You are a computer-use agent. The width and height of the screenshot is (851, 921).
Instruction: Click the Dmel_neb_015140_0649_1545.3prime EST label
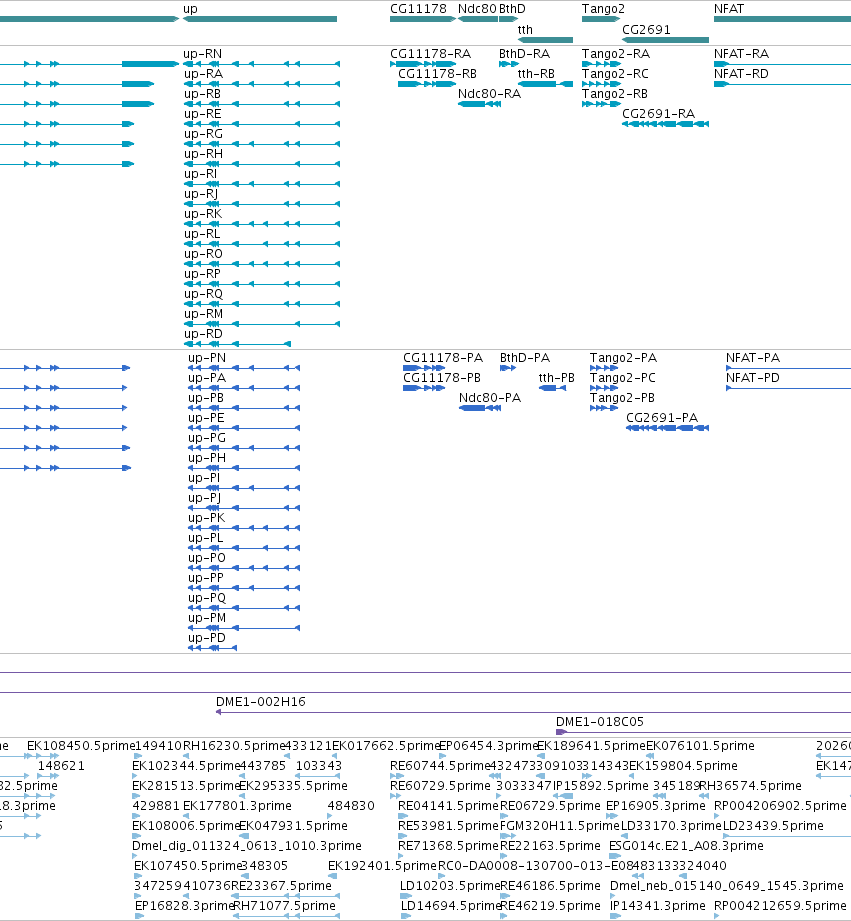(727, 886)
